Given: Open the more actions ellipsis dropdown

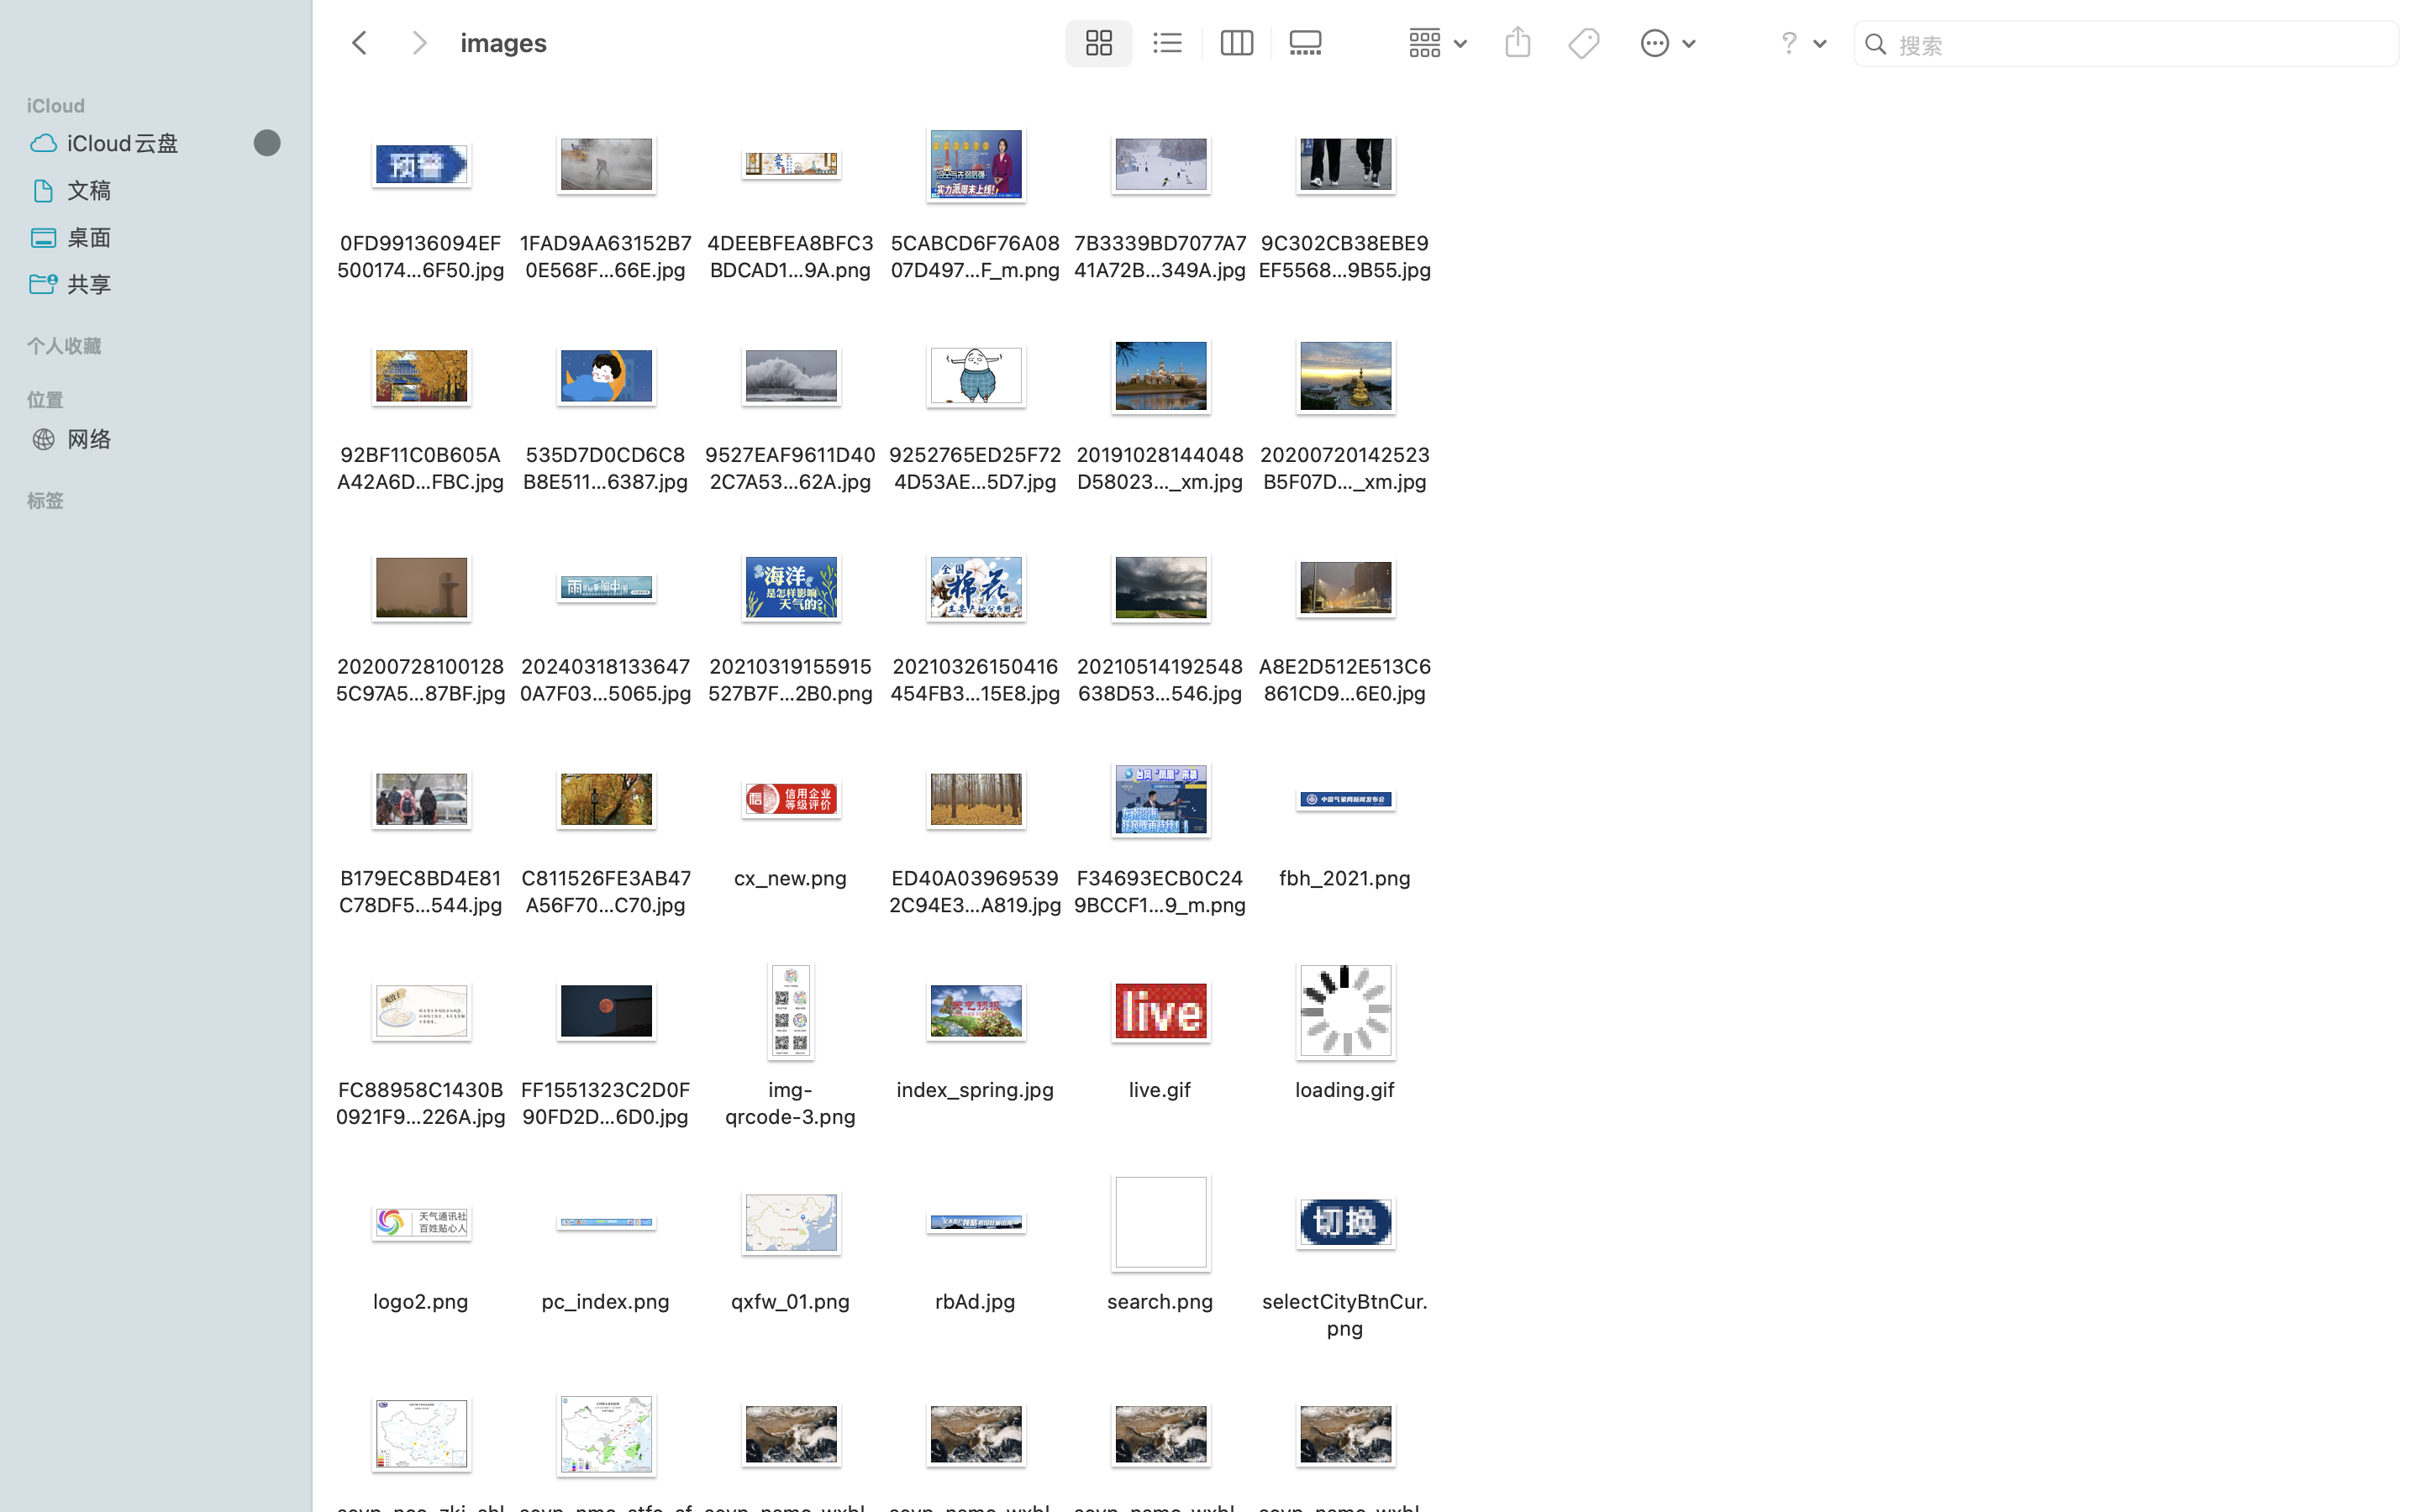Looking at the screenshot, I should pos(1667,43).
